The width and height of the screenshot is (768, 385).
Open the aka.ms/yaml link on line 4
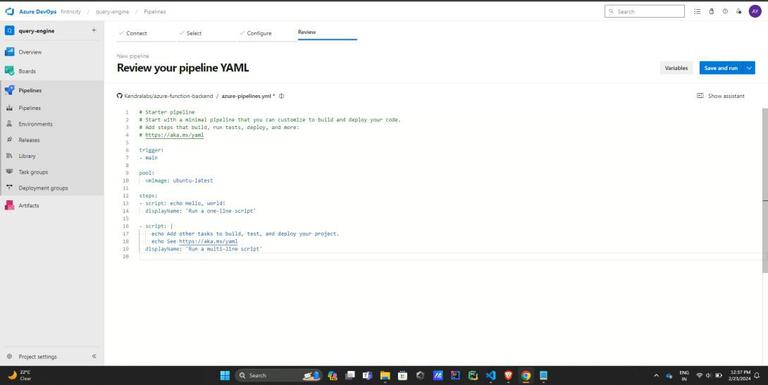(x=174, y=135)
